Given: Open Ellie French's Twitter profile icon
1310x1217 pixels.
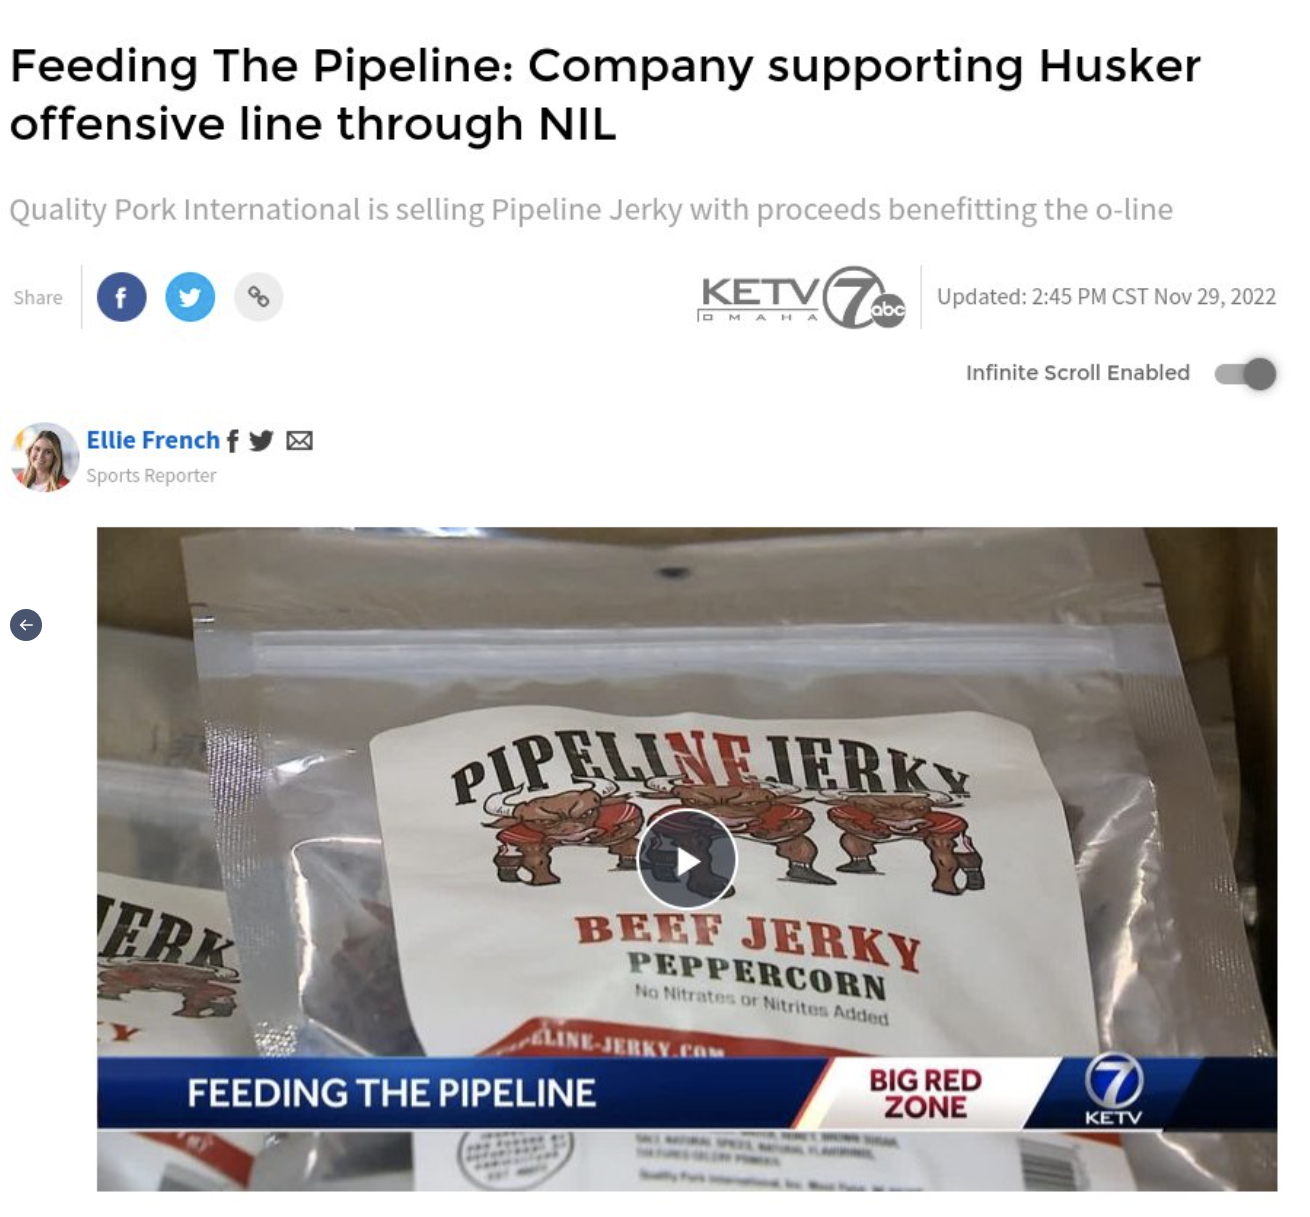Looking at the screenshot, I should (x=261, y=441).
